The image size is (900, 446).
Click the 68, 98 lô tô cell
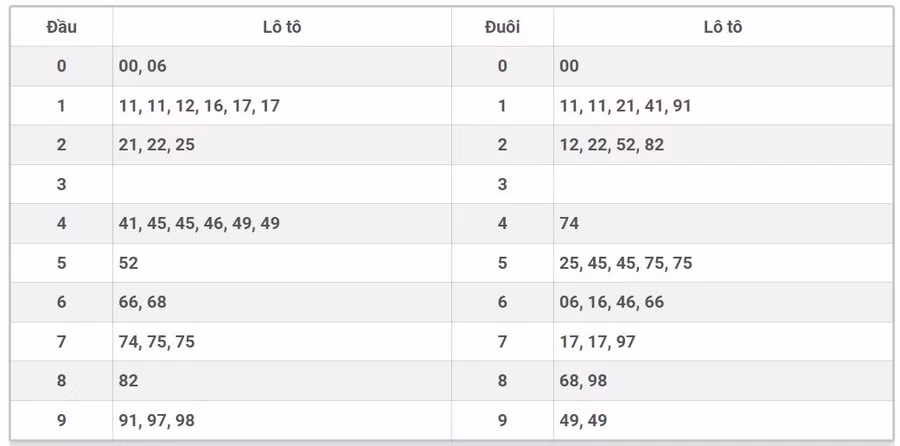coord(583,381)
